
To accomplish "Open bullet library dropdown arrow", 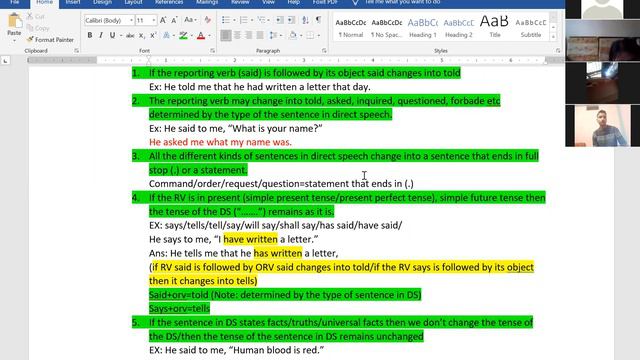I will pos(234,20).
